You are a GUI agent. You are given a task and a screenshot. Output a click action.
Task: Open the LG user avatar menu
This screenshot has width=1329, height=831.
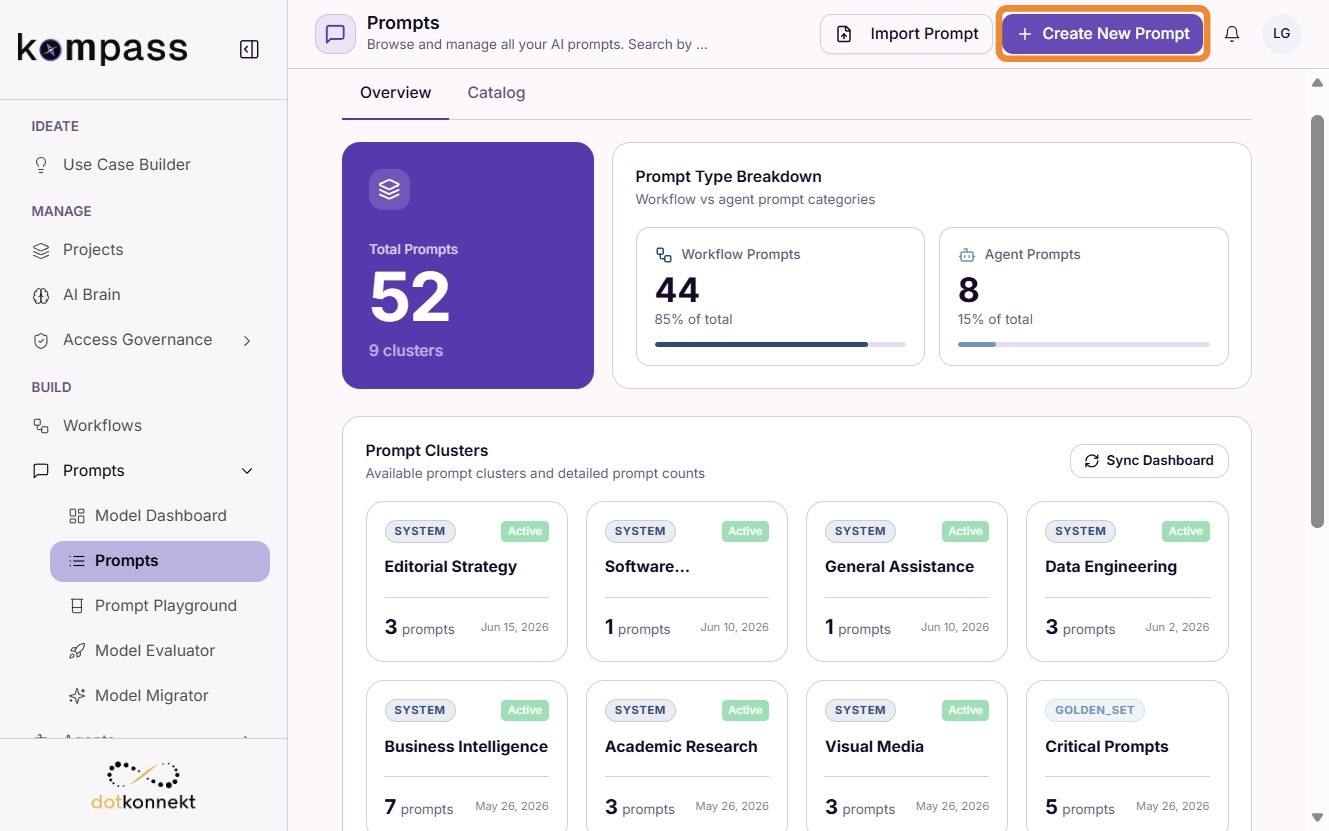1282,34
